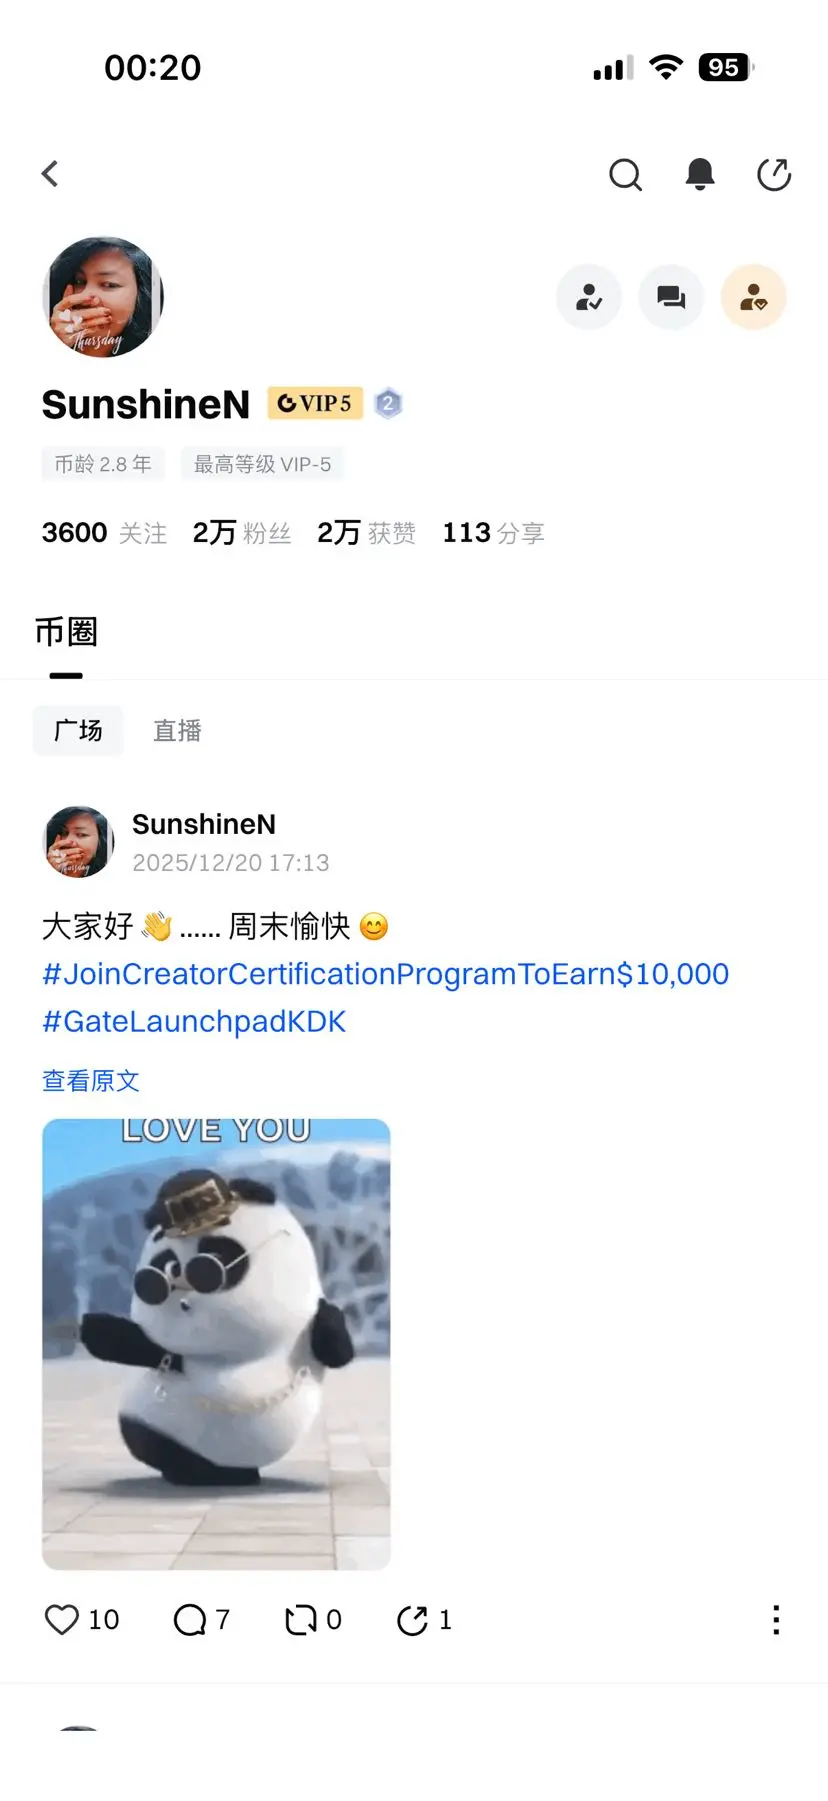Open the dancing panda image
This screenshot has height=1801, width=828.
[216, 1344]
